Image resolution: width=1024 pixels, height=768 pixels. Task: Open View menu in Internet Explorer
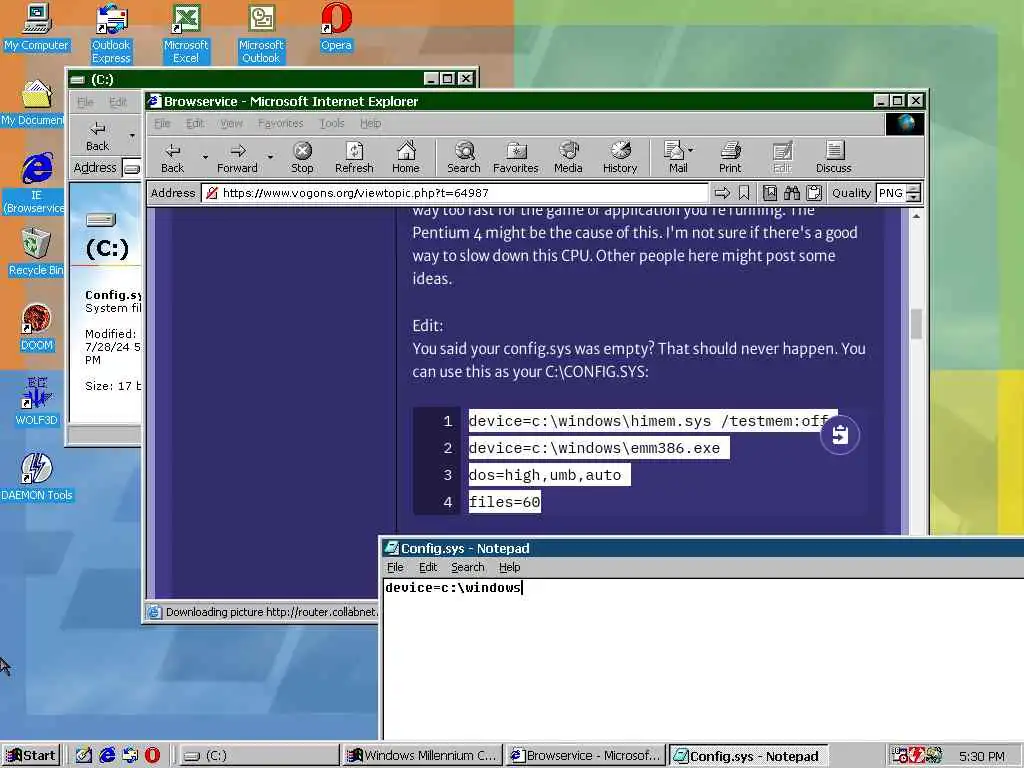tap(231, 123)
